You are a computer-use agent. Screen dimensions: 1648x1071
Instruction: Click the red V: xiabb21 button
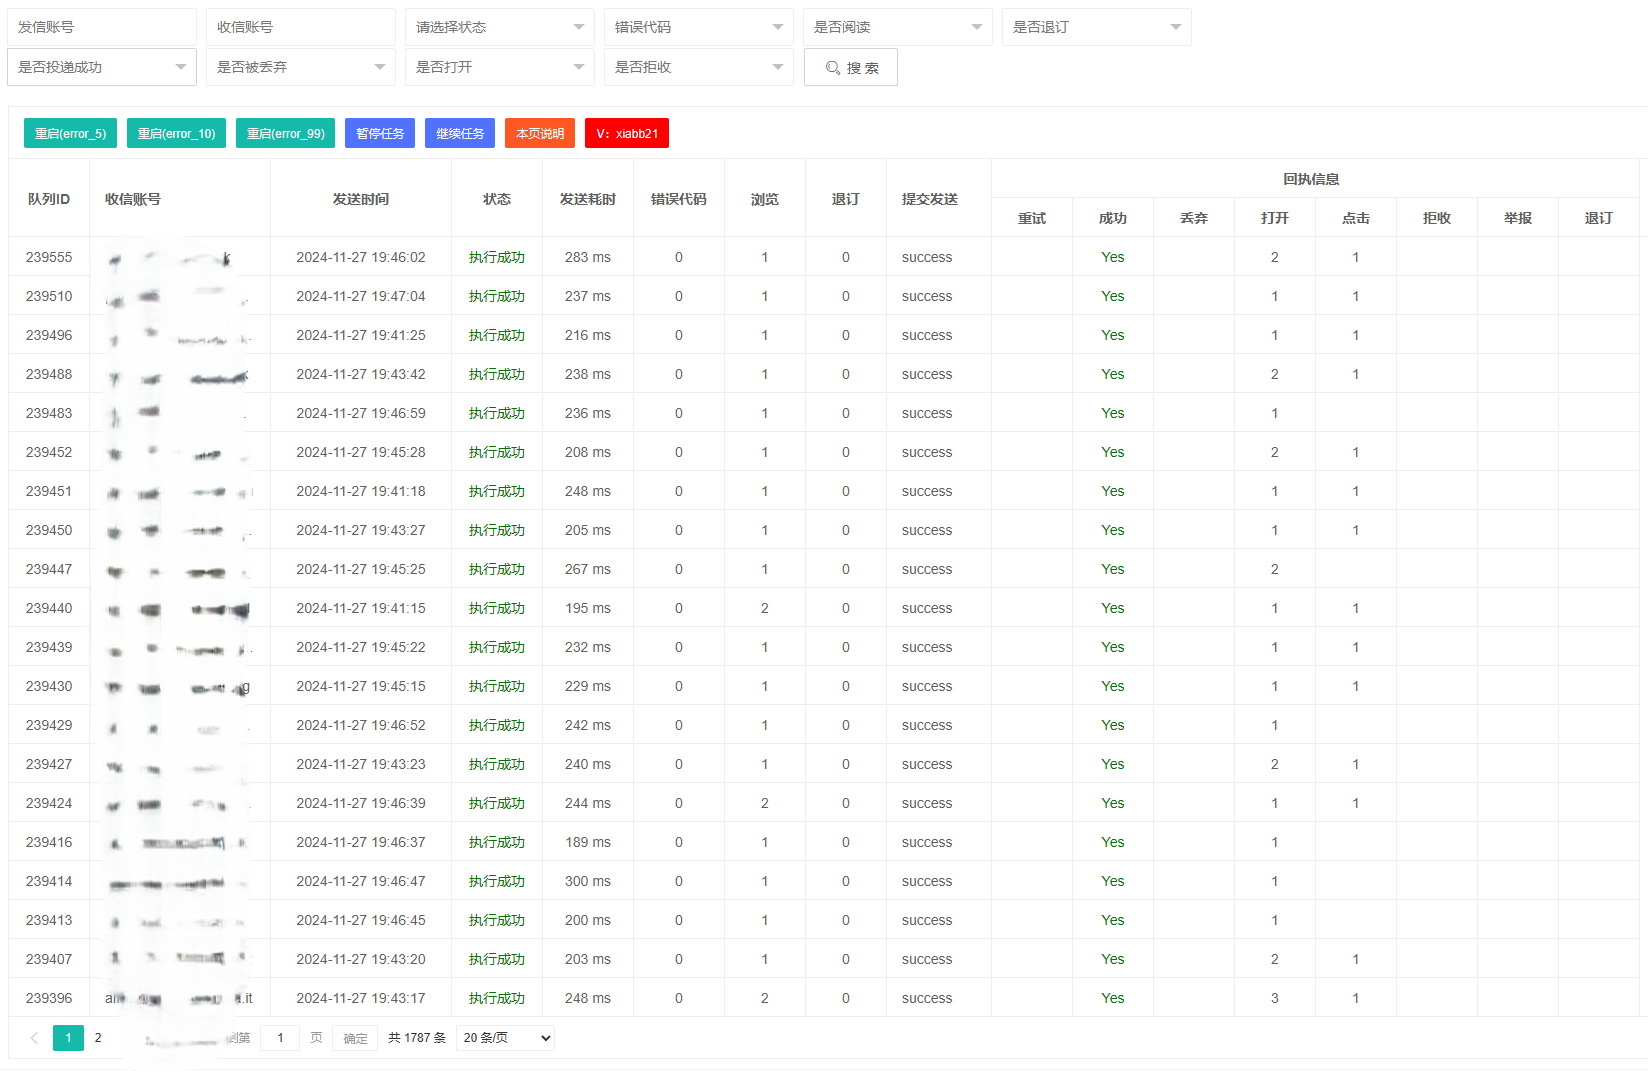[627, 133]
